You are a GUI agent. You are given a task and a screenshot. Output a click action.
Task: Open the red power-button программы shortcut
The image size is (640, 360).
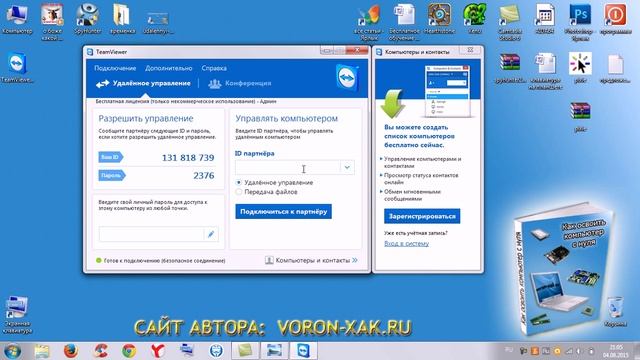(616, 18)
